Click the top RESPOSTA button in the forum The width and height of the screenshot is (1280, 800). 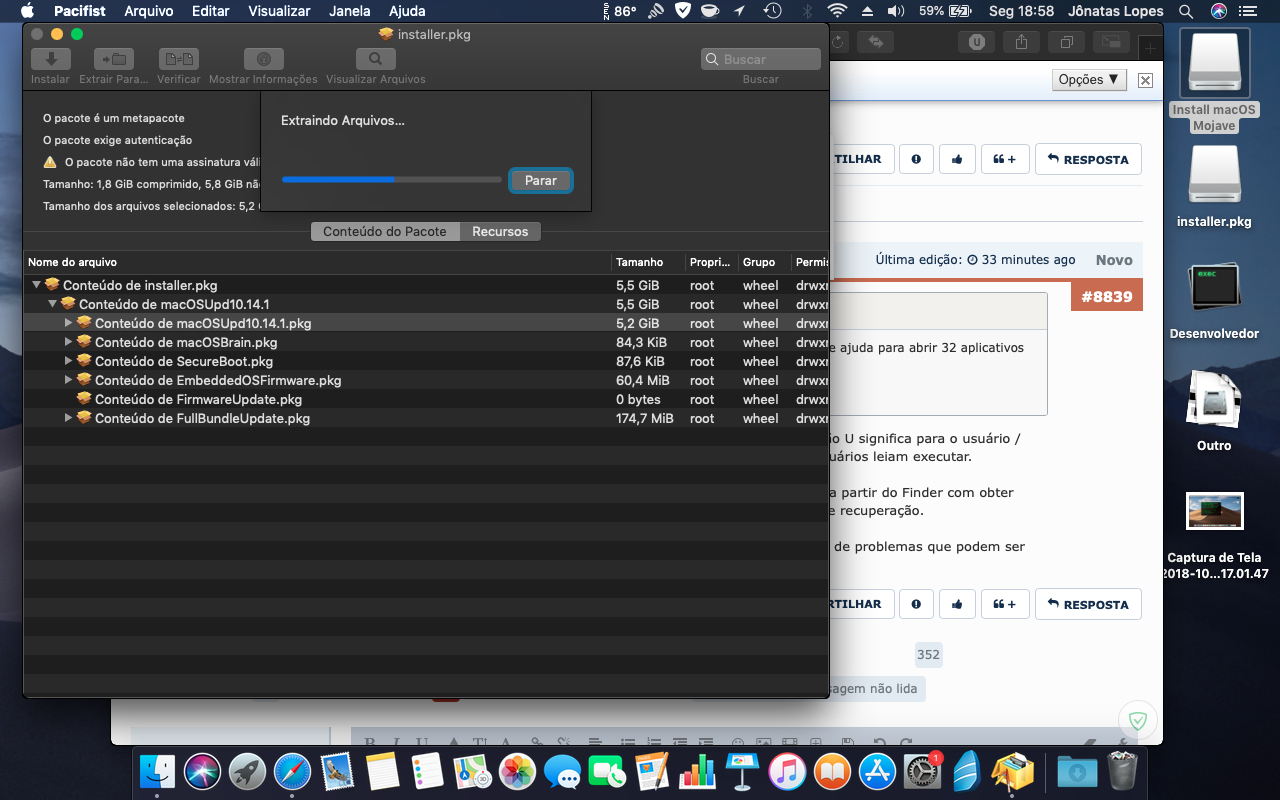1087,159
